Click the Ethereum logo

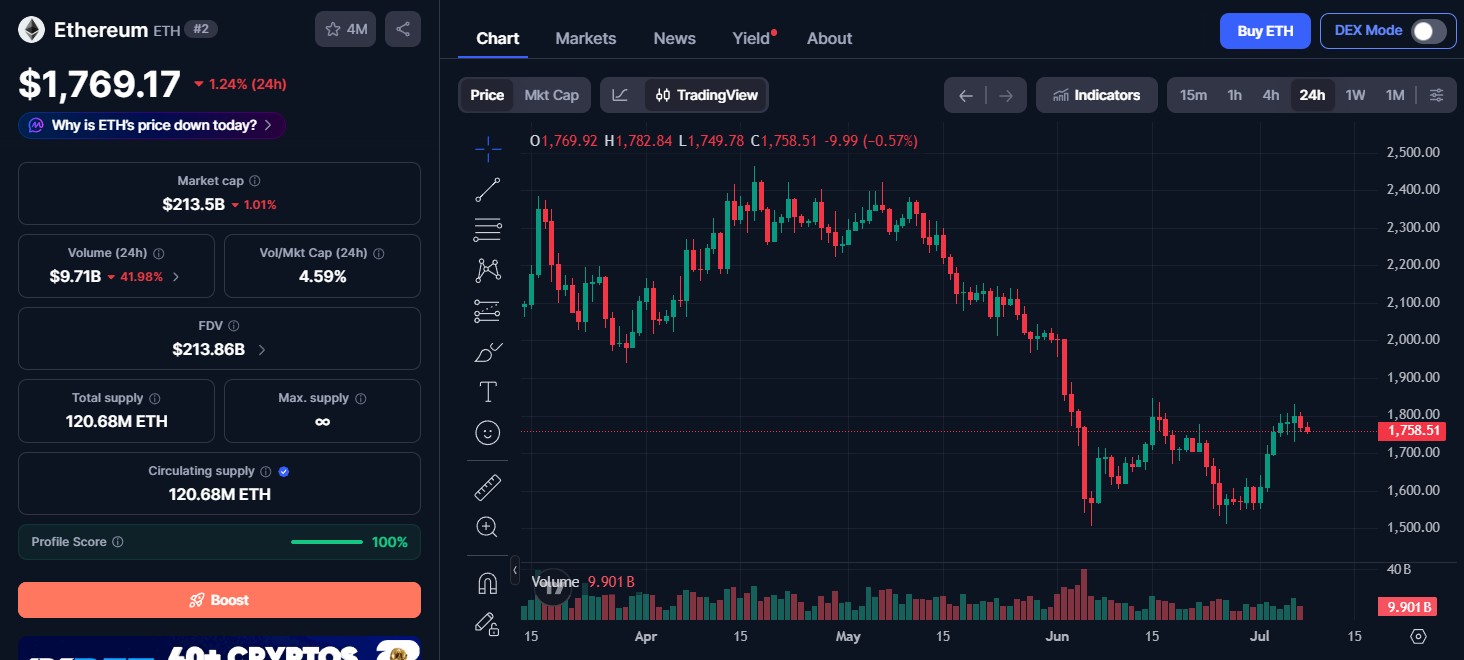point(31,30)
